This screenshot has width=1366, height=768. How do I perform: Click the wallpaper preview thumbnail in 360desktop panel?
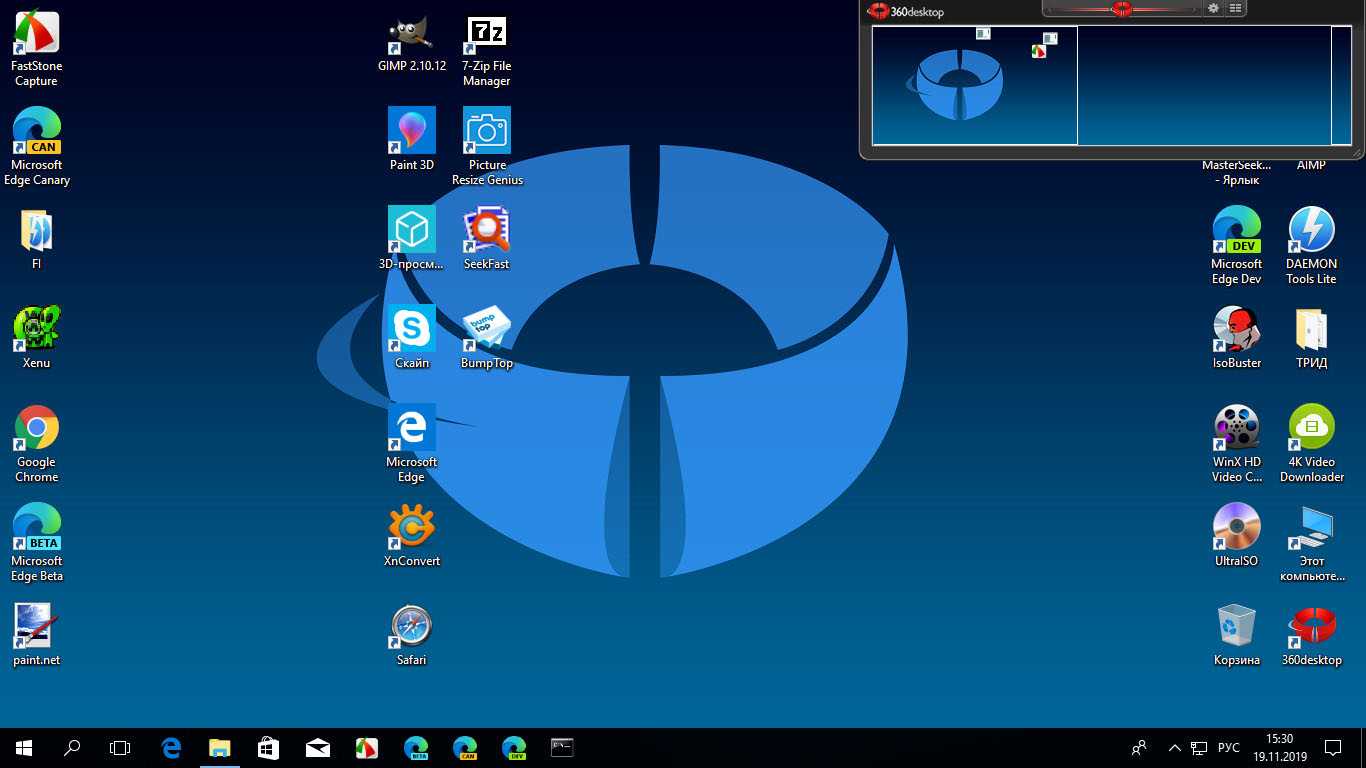coord(974,86)
